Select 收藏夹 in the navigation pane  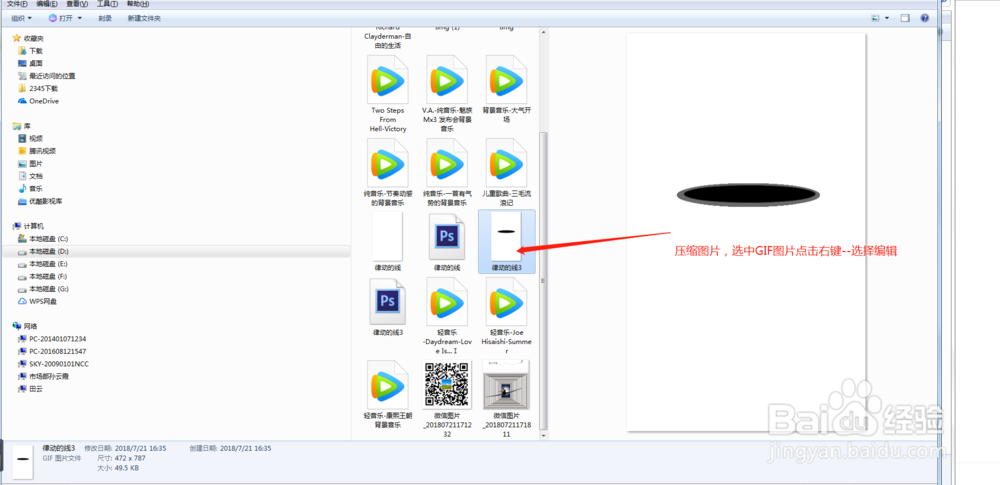28,38
